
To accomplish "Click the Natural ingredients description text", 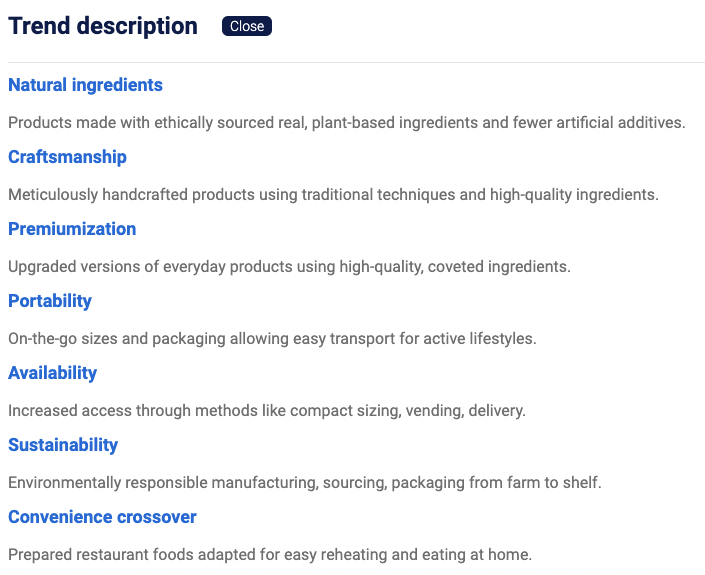I will 347,122.
